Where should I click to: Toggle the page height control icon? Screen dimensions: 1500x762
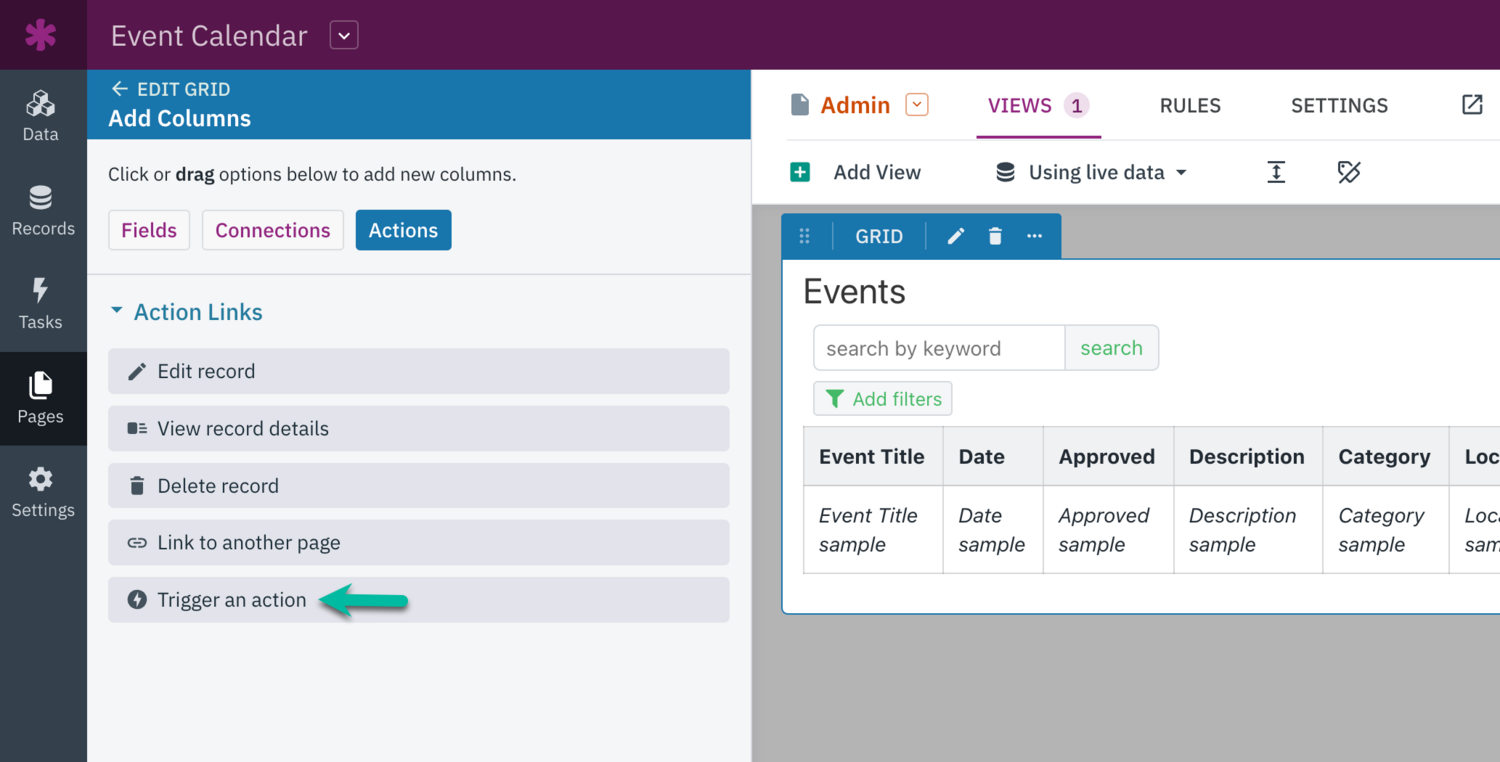tap(1276, 172)
